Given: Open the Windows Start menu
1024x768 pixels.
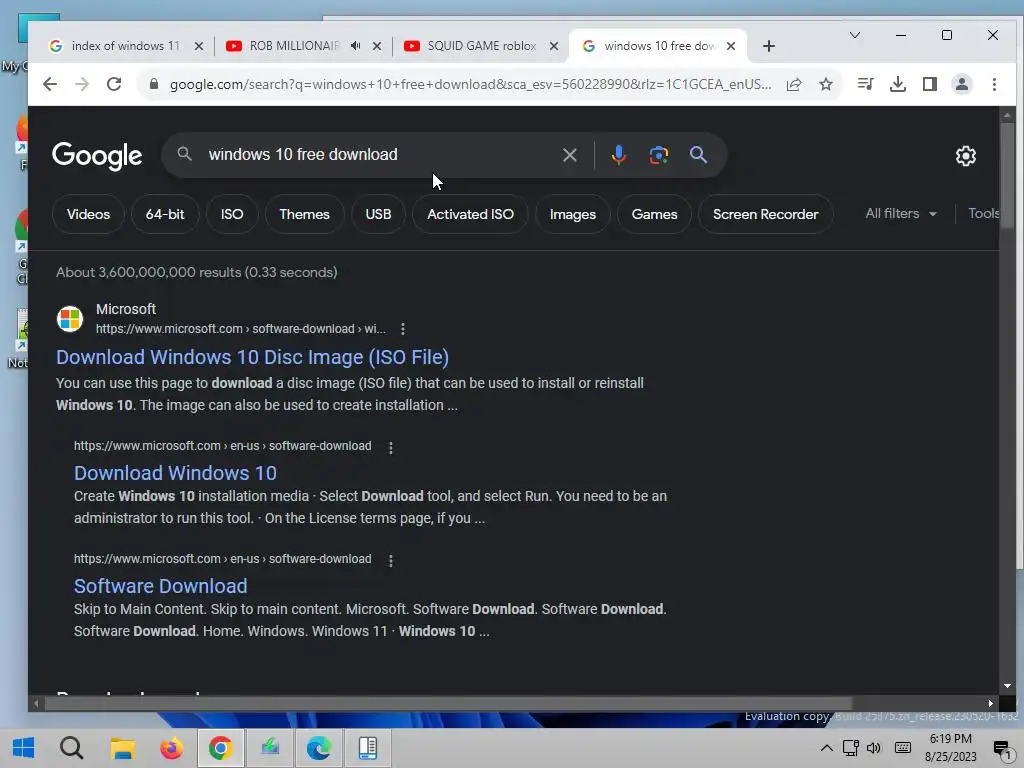Looking at the screenshot, I should pos(24,748).
